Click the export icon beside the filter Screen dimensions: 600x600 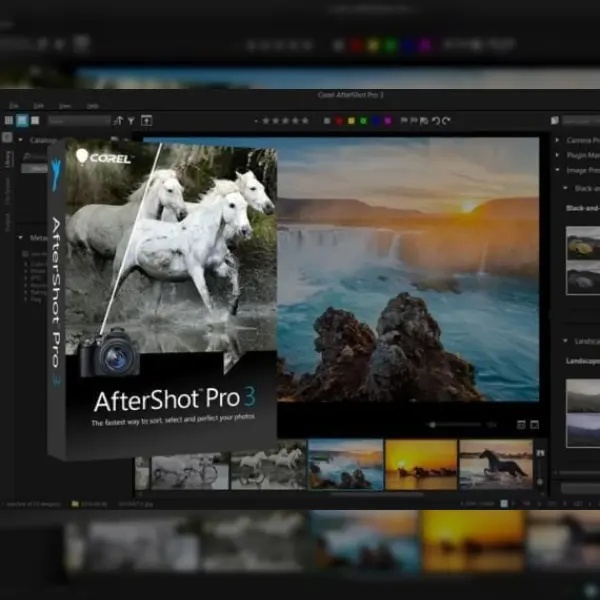click(147, 121)
